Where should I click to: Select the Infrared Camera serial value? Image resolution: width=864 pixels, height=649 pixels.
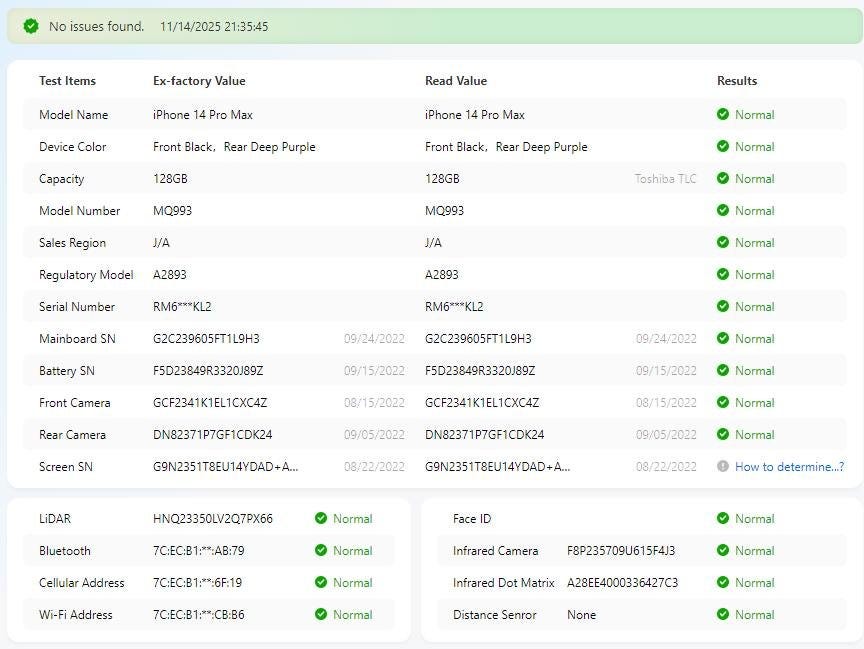621,551
